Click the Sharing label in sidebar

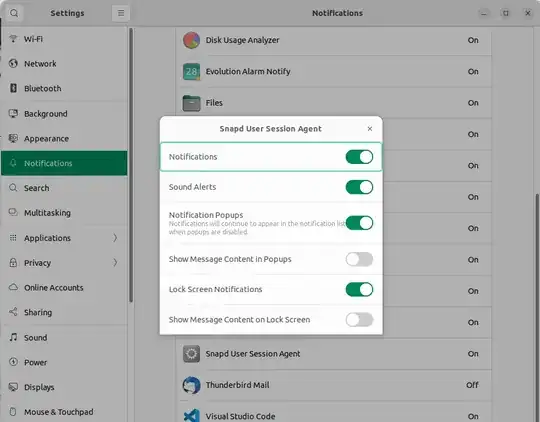[38, 312]
